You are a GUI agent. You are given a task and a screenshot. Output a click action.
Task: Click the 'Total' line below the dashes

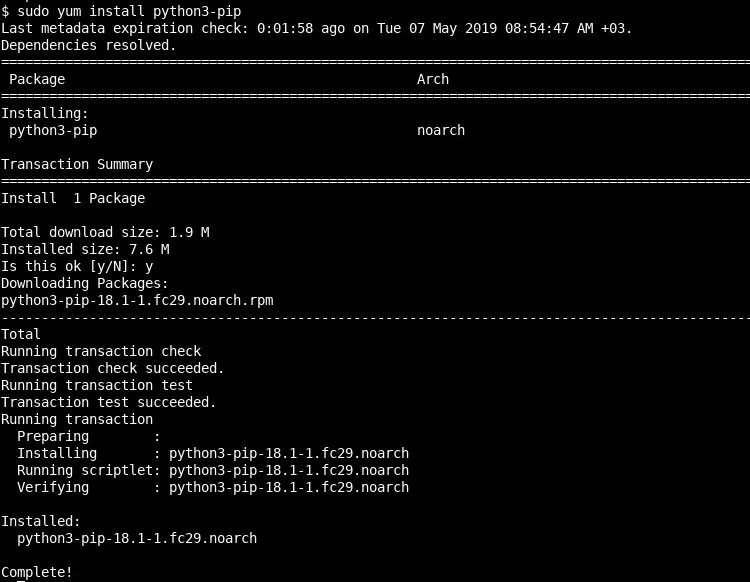click(x=21, y=334)
